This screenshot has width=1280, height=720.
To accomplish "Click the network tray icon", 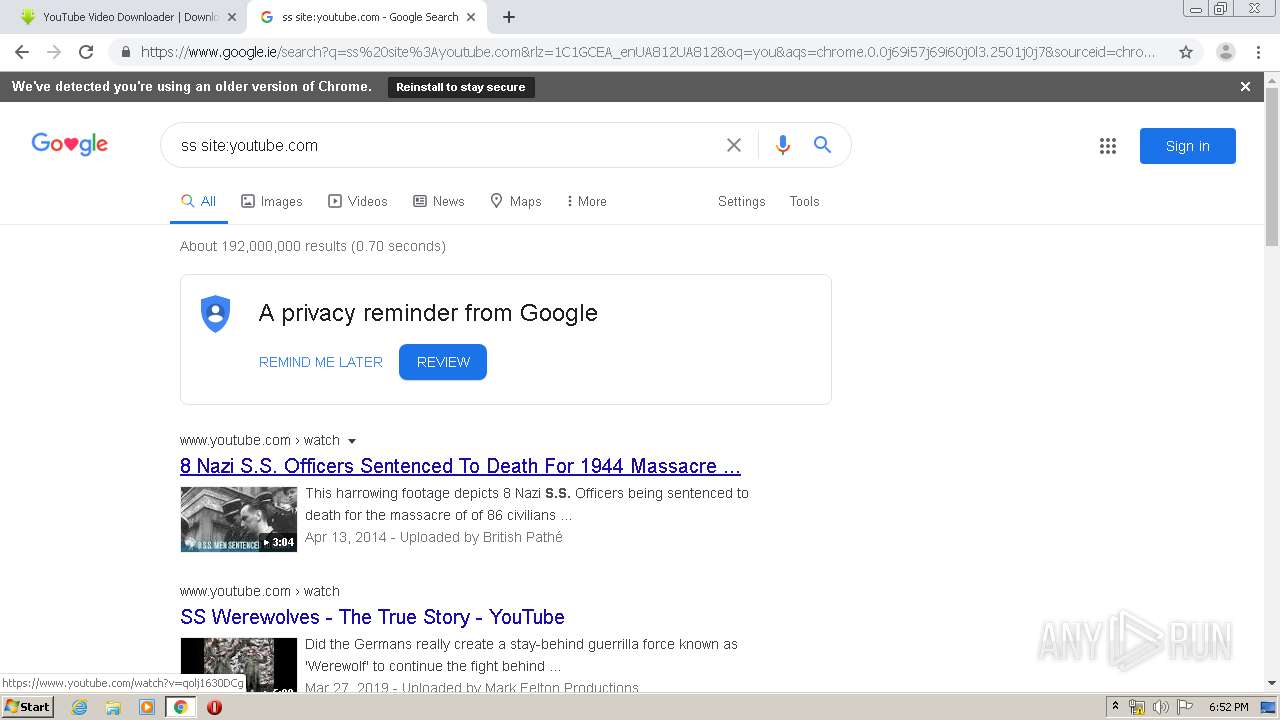I will point(1137,707).
